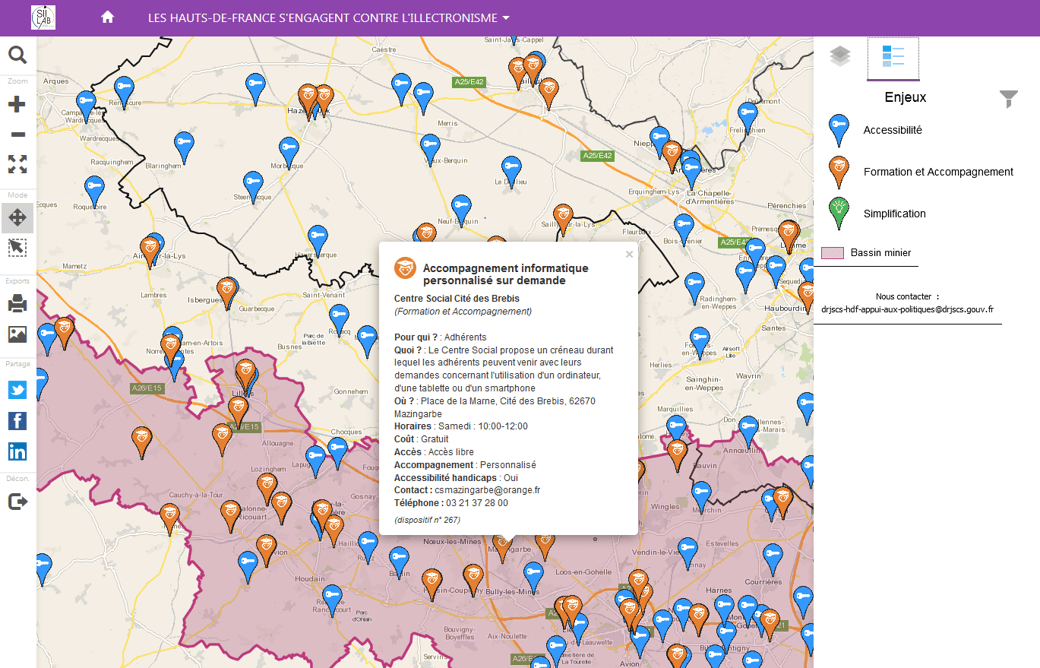Click the blue marker at Steenbecque
The height and width of the screenshot is (668, 1040).
[253, 186]
